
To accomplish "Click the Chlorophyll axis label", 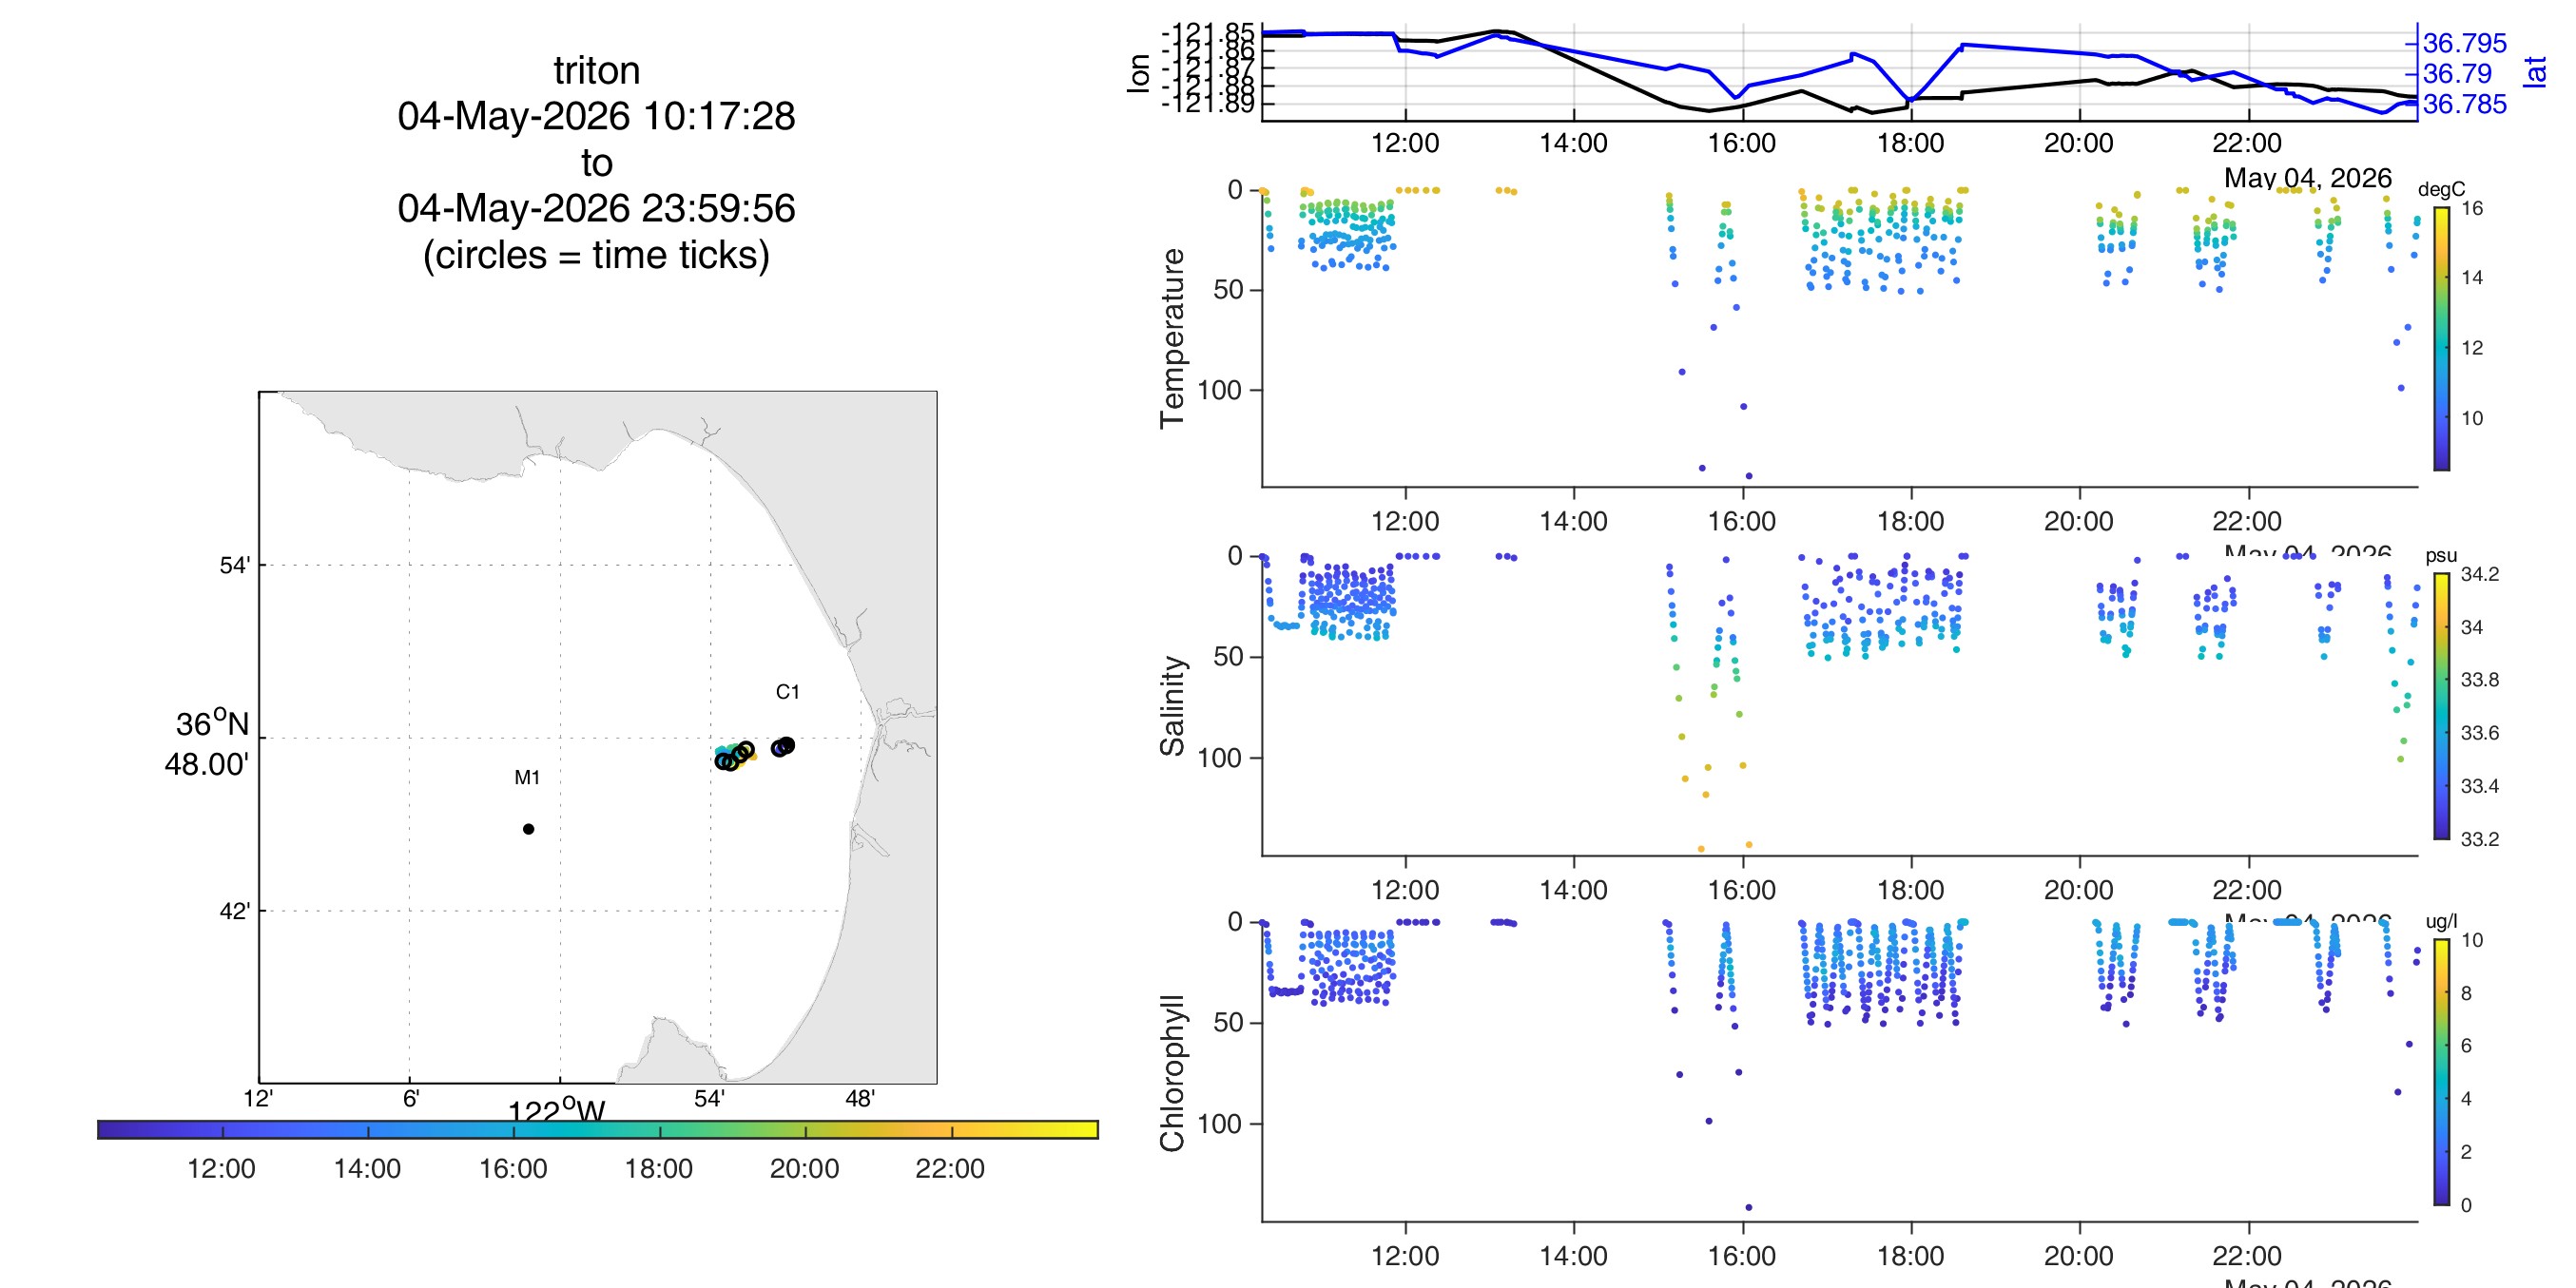I will coord(1171,1073).
